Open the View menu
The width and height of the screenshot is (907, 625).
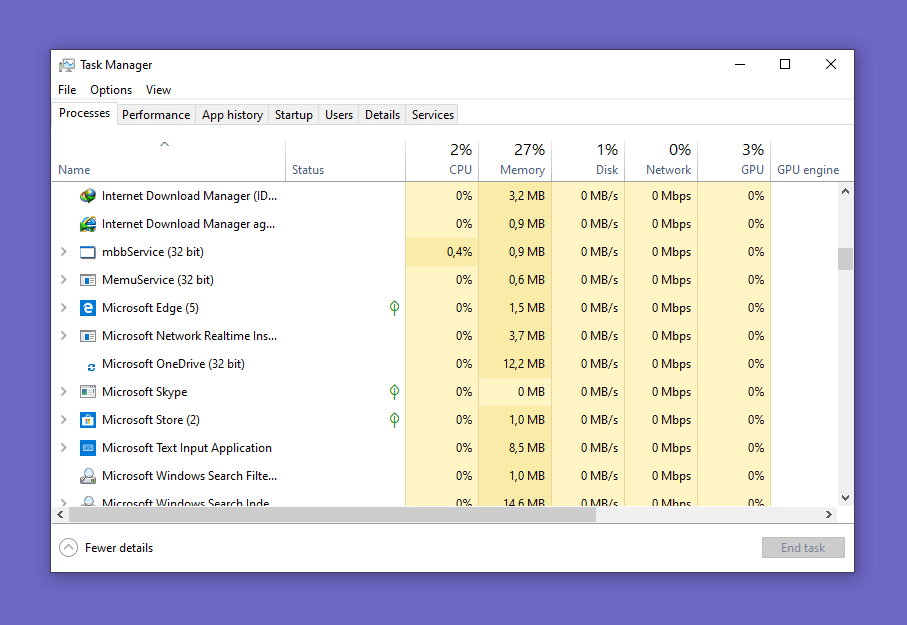click(158, 90)
